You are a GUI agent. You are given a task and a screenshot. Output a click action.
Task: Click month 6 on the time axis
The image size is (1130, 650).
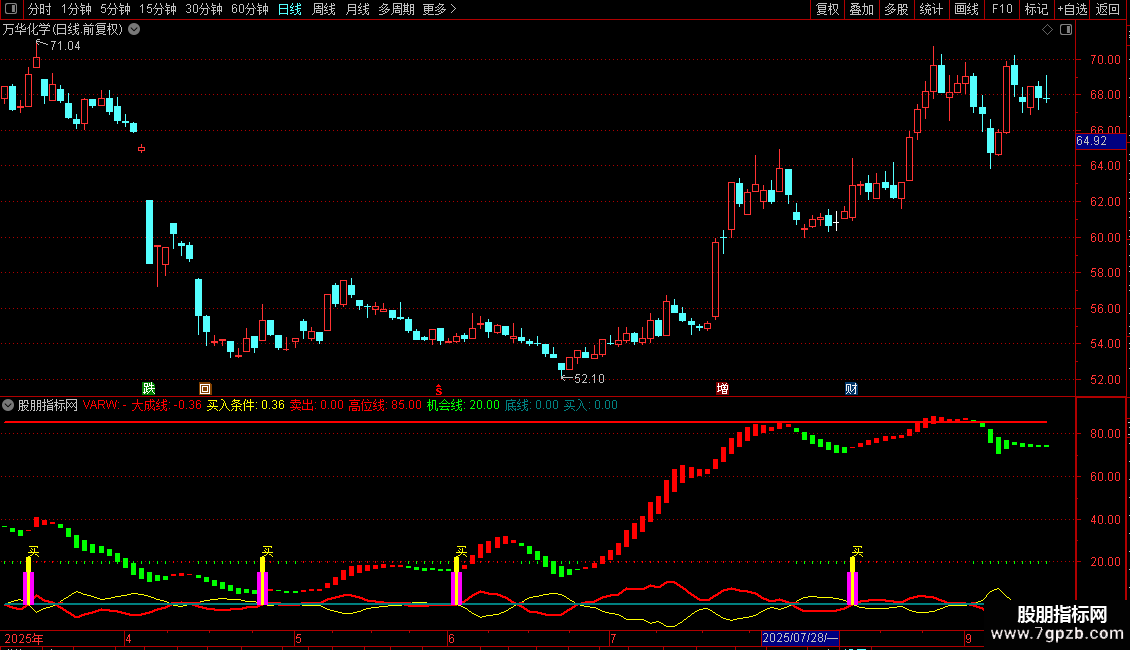[451, 638]
